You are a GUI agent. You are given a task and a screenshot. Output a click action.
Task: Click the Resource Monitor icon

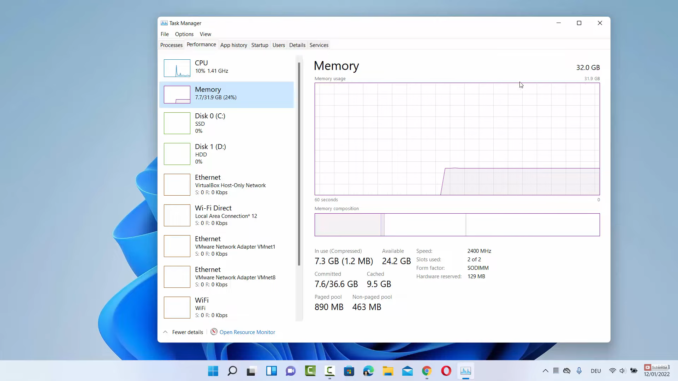coord(214,332)
